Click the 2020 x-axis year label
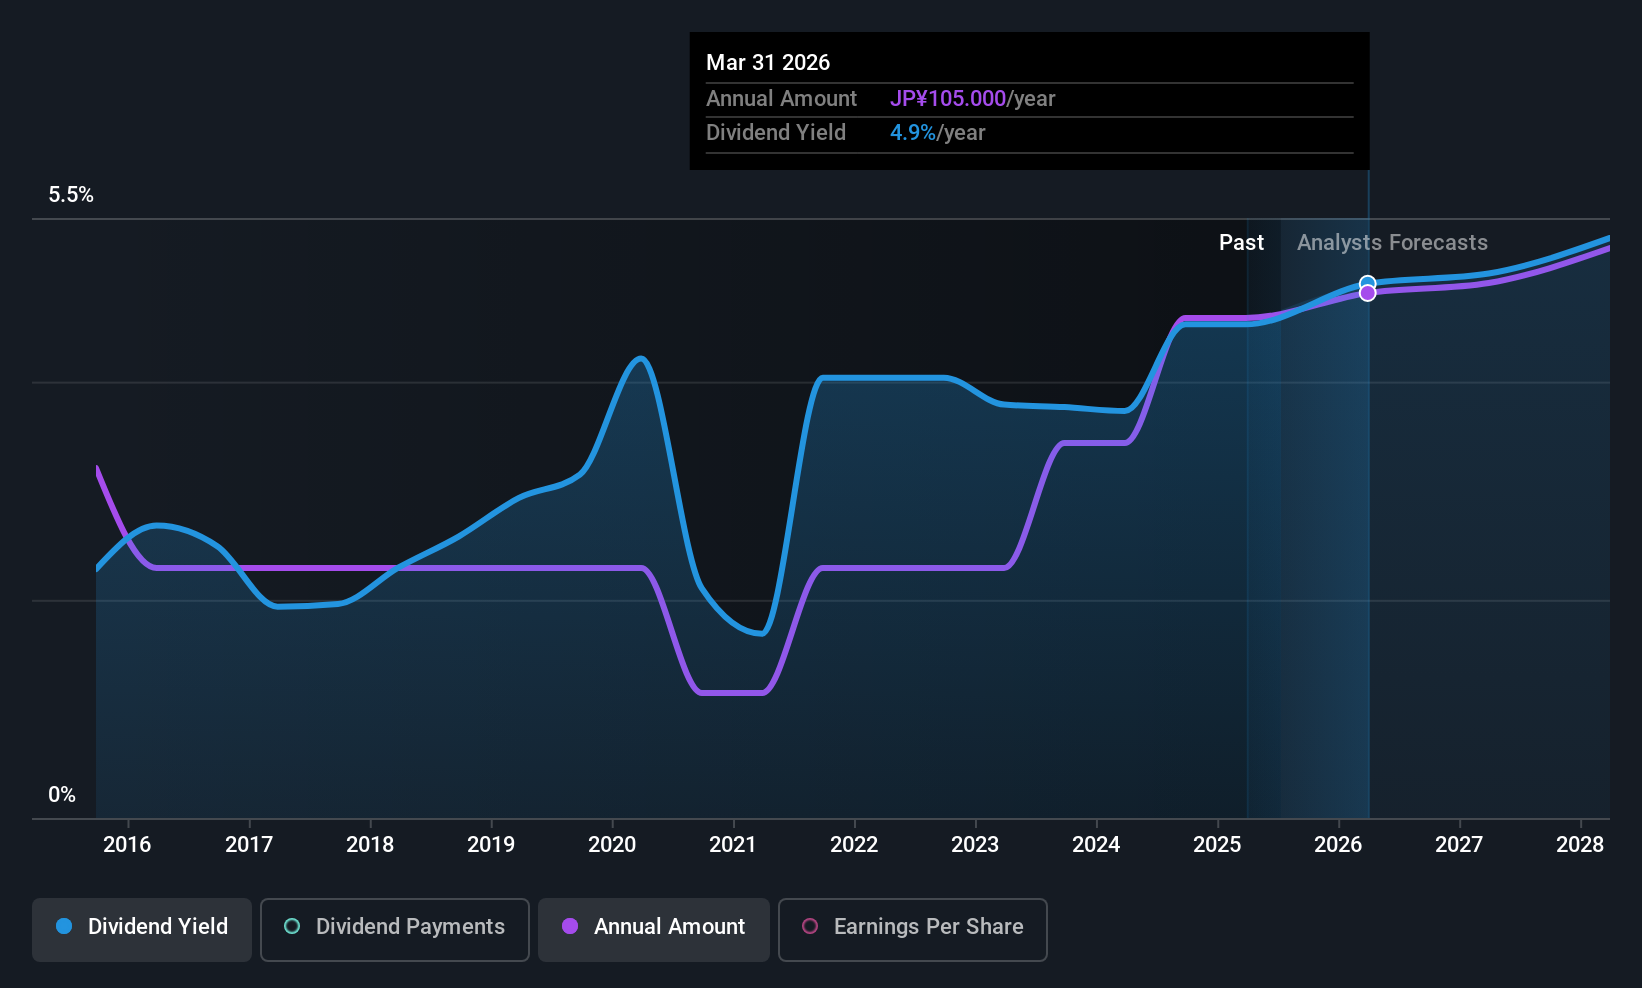 pos(612,845)
